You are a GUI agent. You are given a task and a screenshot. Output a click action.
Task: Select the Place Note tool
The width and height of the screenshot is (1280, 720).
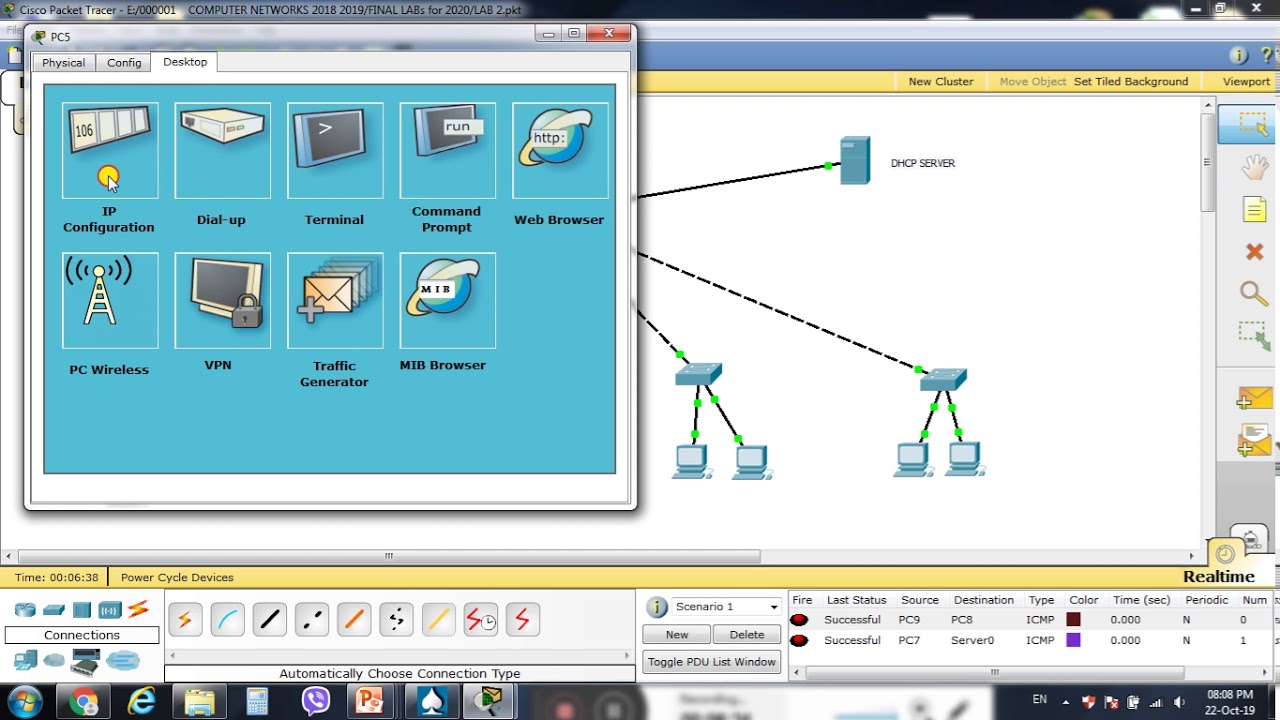(x=1254, y=209)
